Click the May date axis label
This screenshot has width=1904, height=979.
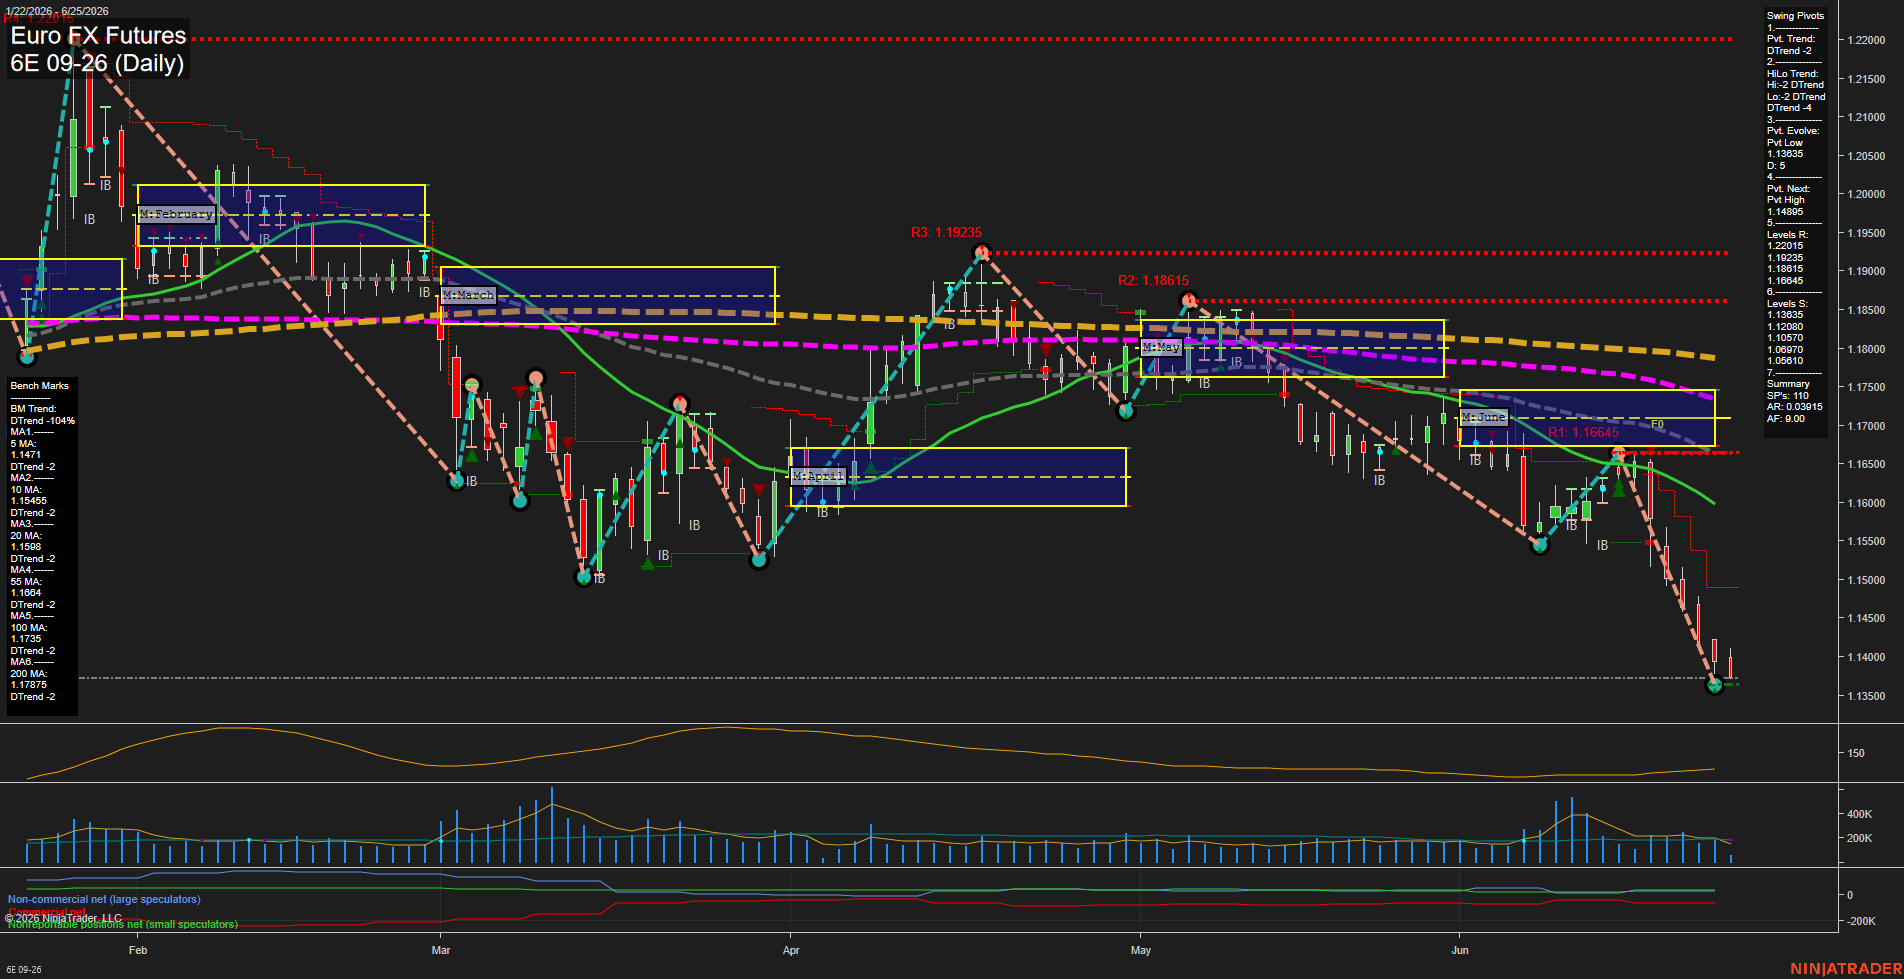point(1141,950)
